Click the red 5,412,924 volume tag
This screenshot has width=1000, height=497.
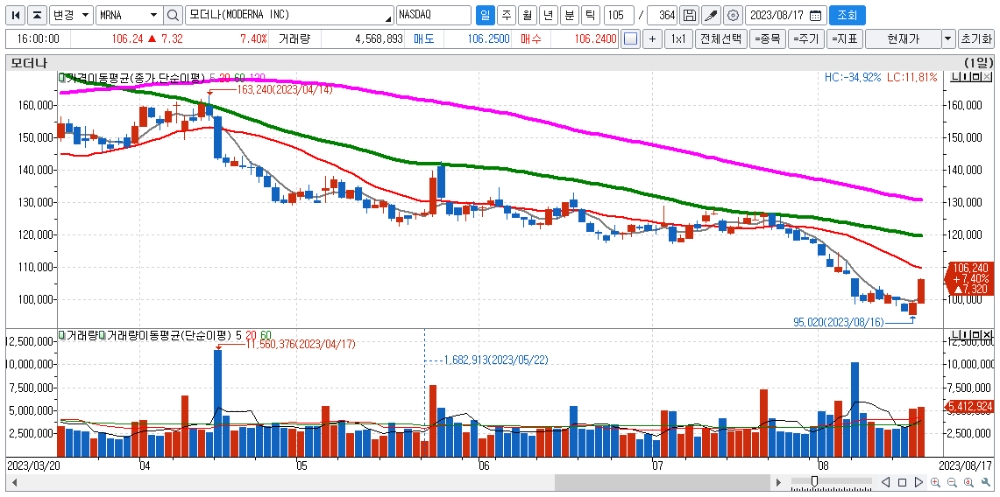click(969, 406)
